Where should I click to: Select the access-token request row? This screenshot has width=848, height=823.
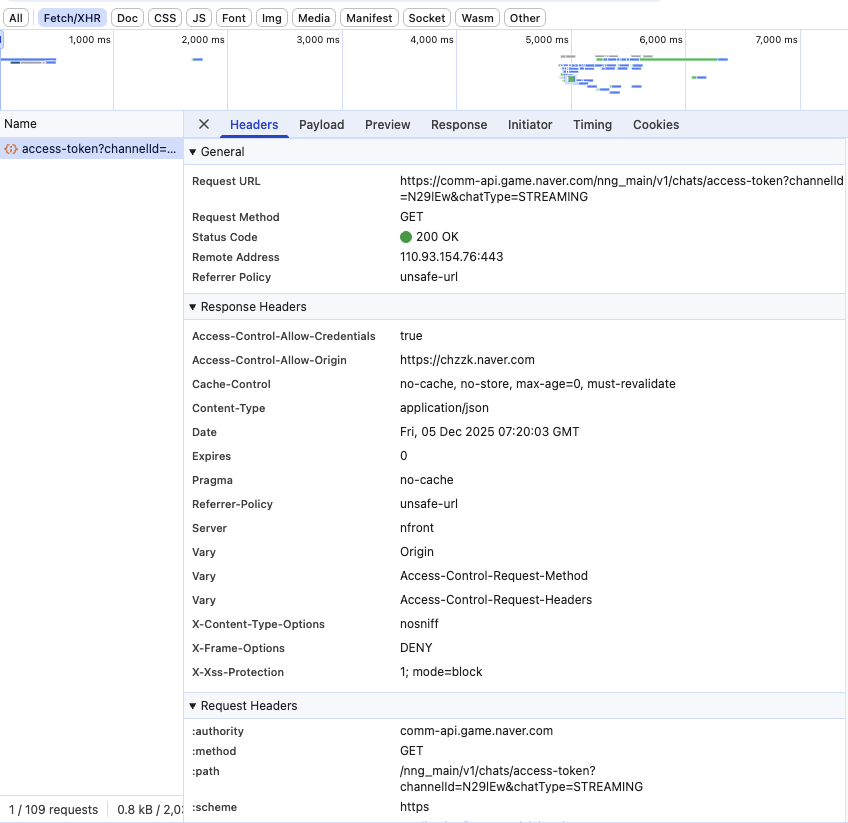tap(91, 149)
